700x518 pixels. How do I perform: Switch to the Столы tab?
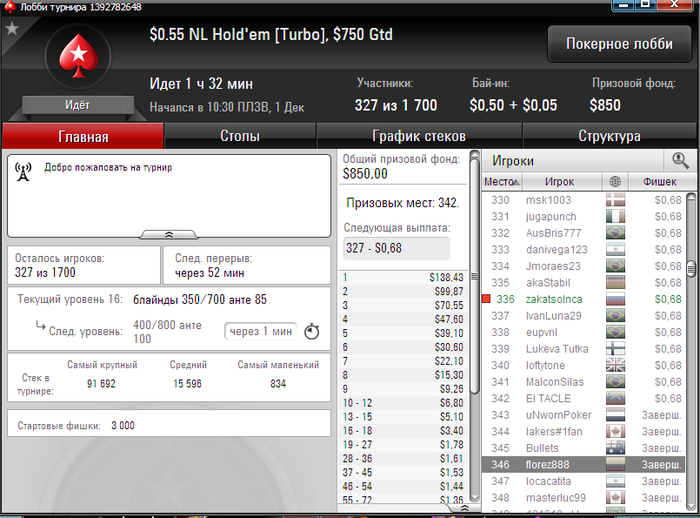pyautogui.click(x=240, y=136)
